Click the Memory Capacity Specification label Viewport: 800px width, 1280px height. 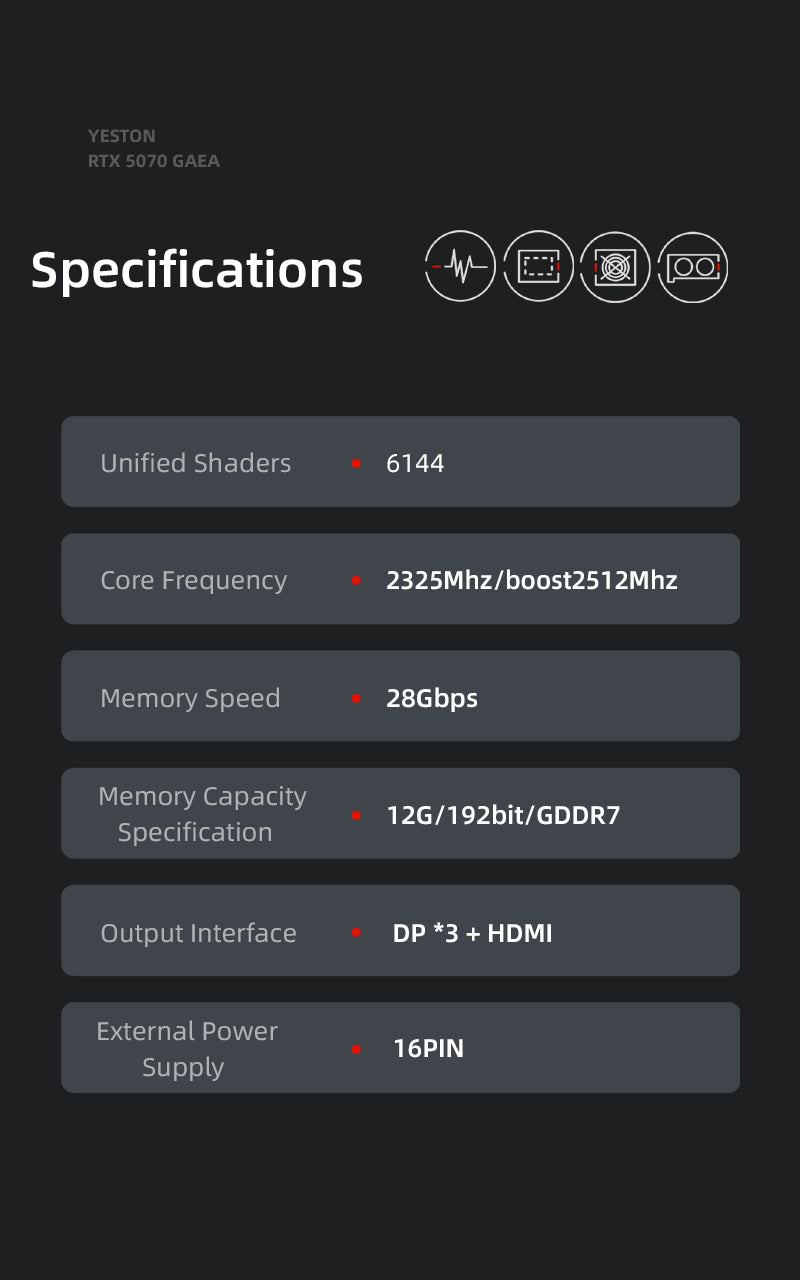[202, 814]
